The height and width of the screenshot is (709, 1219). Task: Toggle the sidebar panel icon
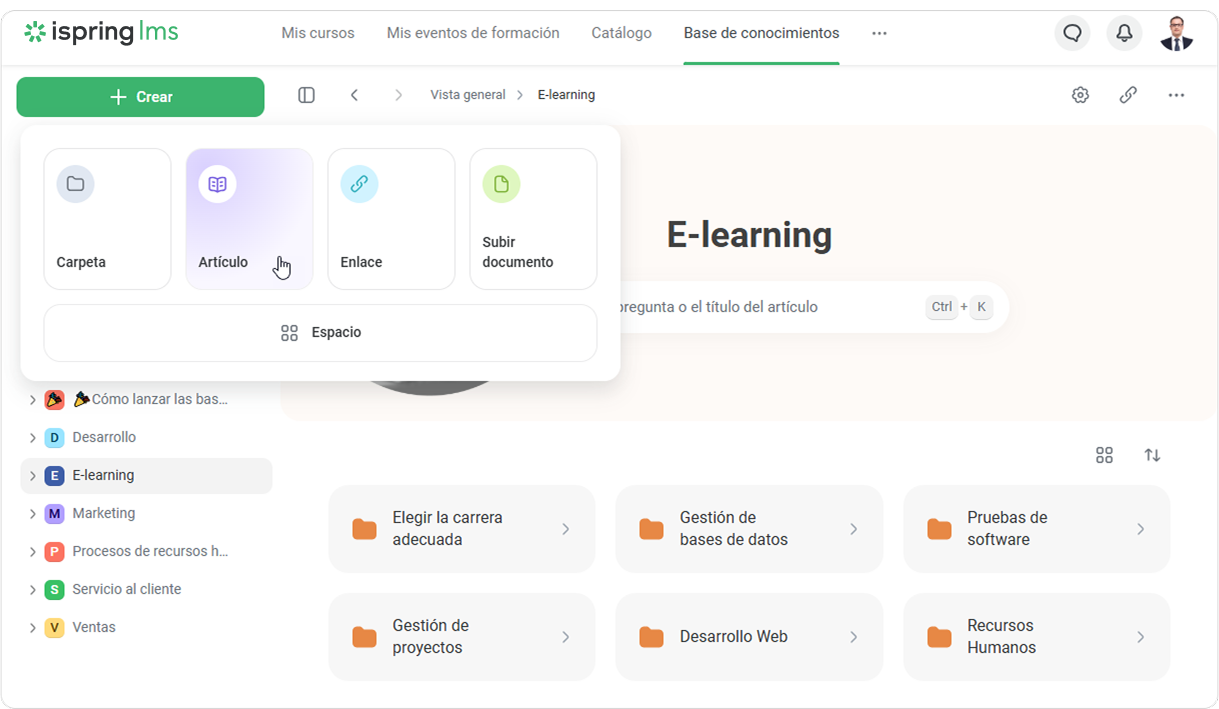pos(307,95)
